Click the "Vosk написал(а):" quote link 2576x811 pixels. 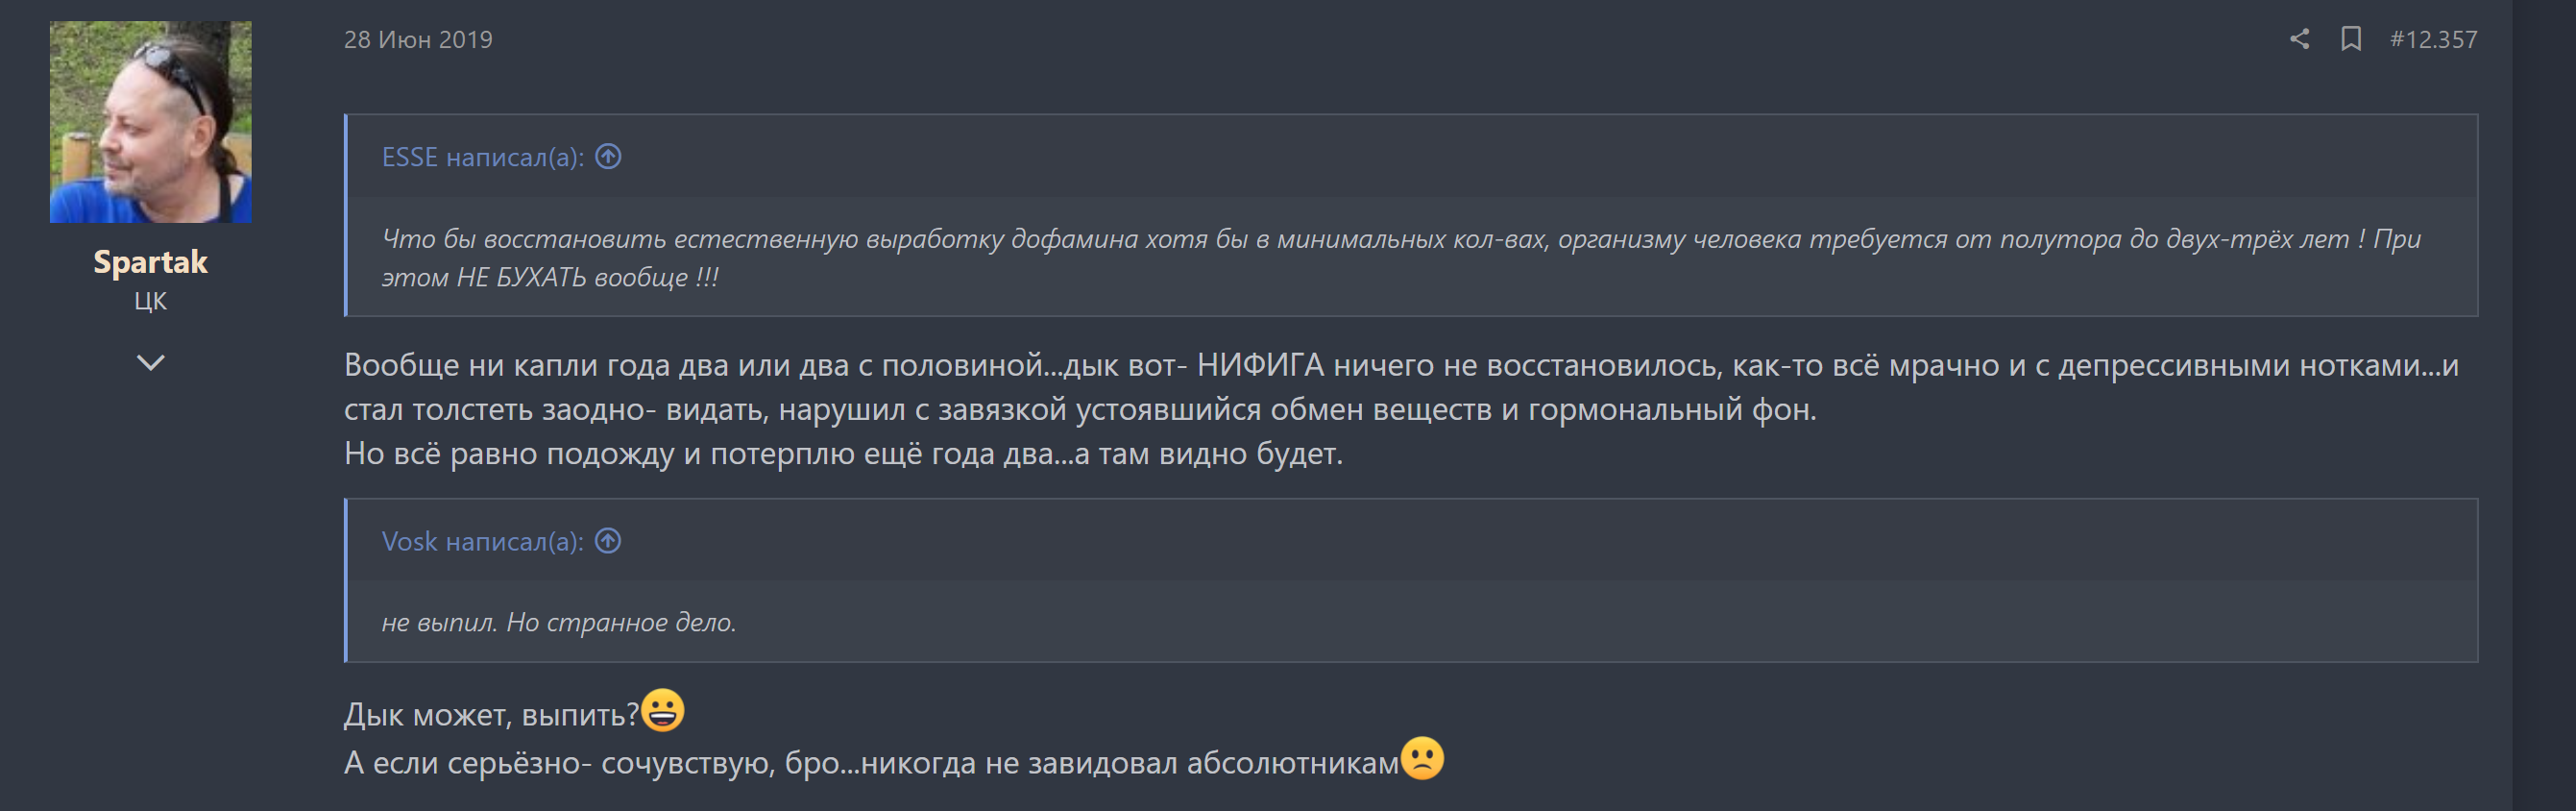[x=482, y=542]
